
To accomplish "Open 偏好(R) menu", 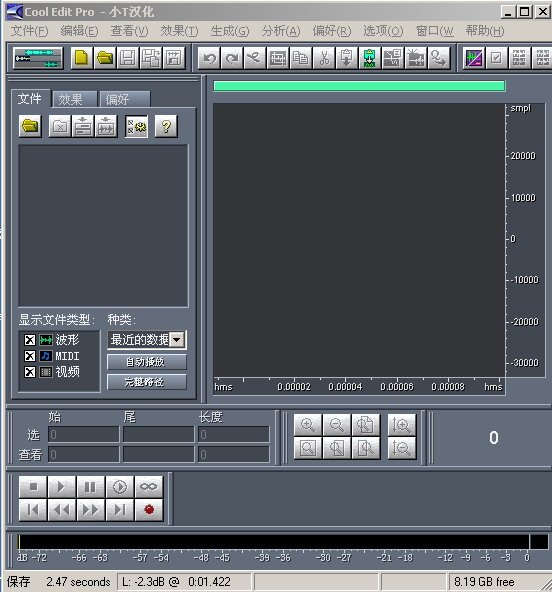I will coord(332,31).
